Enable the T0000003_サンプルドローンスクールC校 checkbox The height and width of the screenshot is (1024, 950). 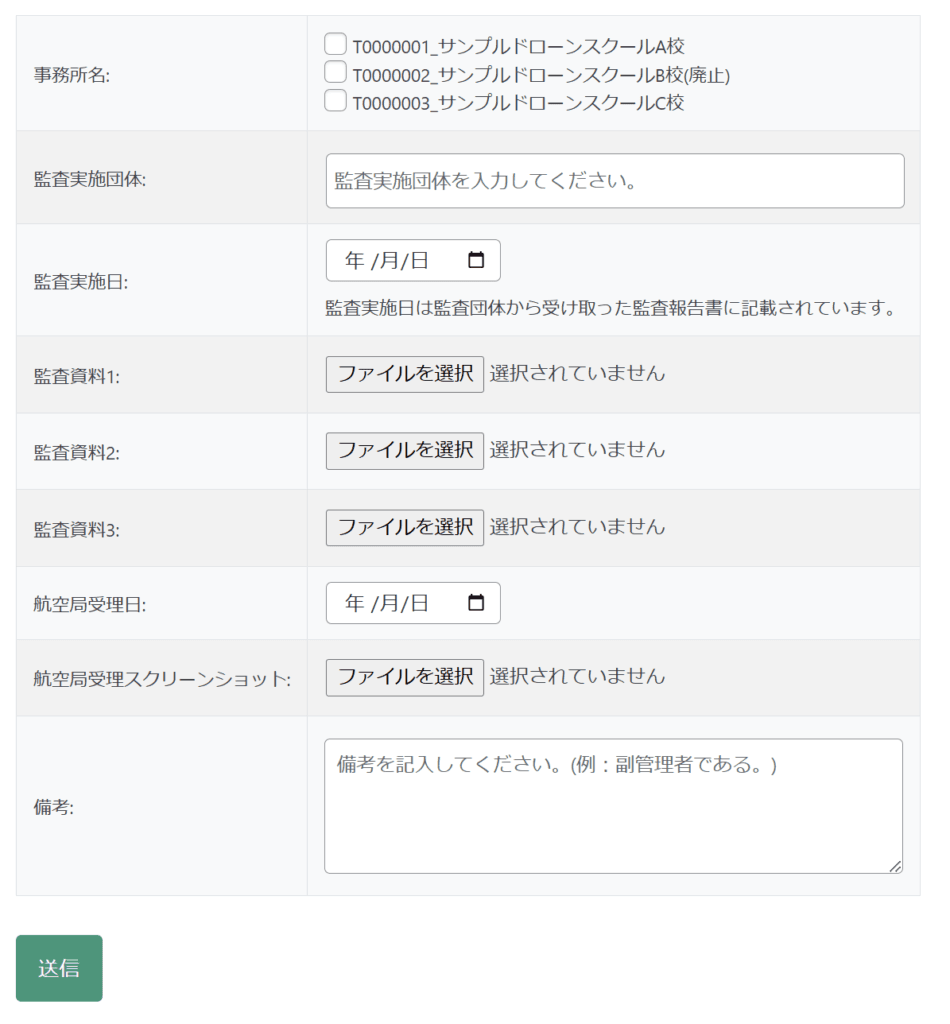point(336,100)
